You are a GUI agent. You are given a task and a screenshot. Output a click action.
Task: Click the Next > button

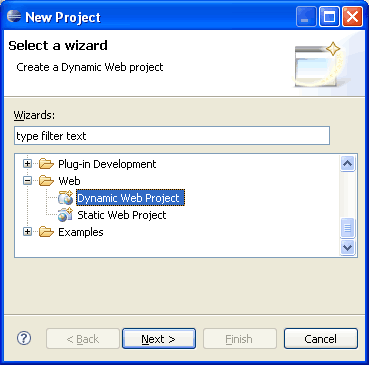[159, 339]
